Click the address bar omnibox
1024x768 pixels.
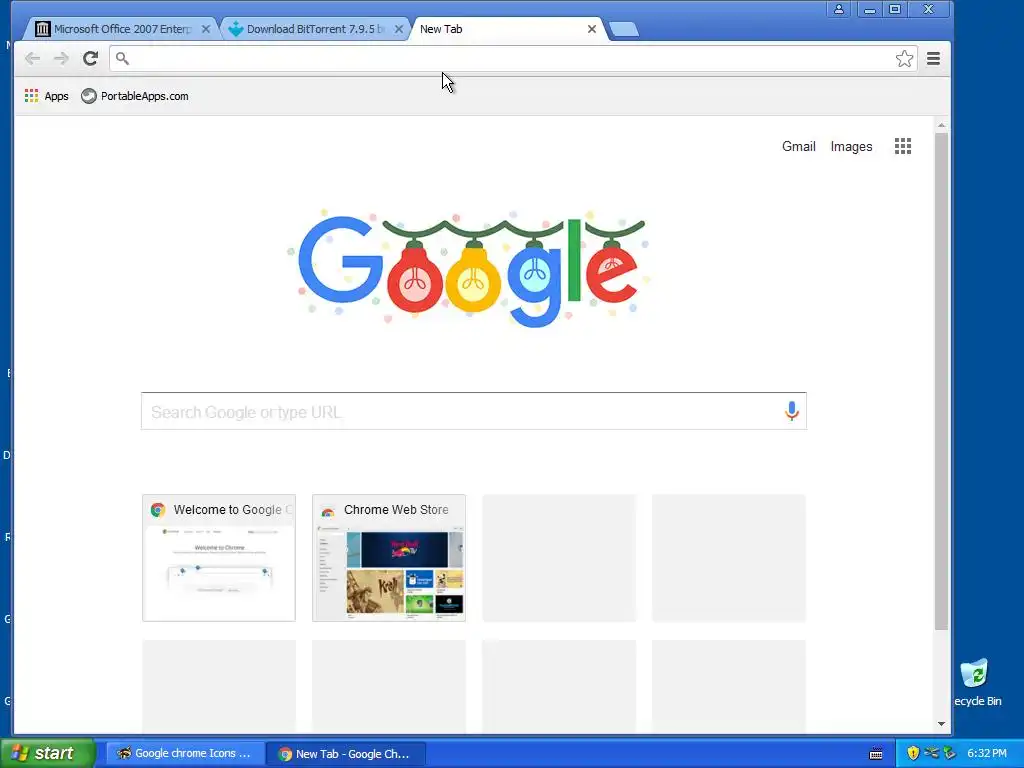coord(513,59)
